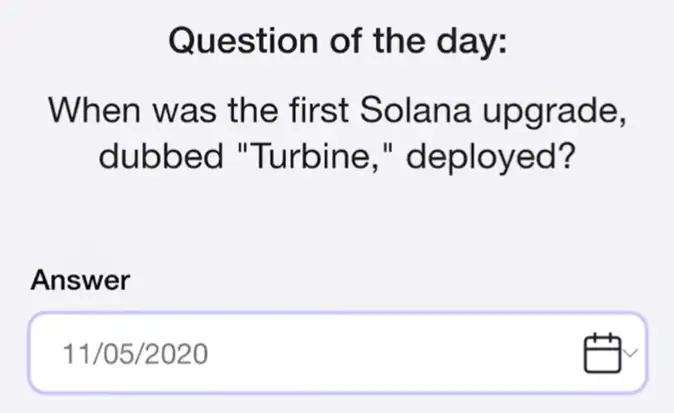Image resolution: width=674 pixels, height=413 pixels.
Task: Click the slashes-separated date text 11/05/2020
Action: click(134, 353)
